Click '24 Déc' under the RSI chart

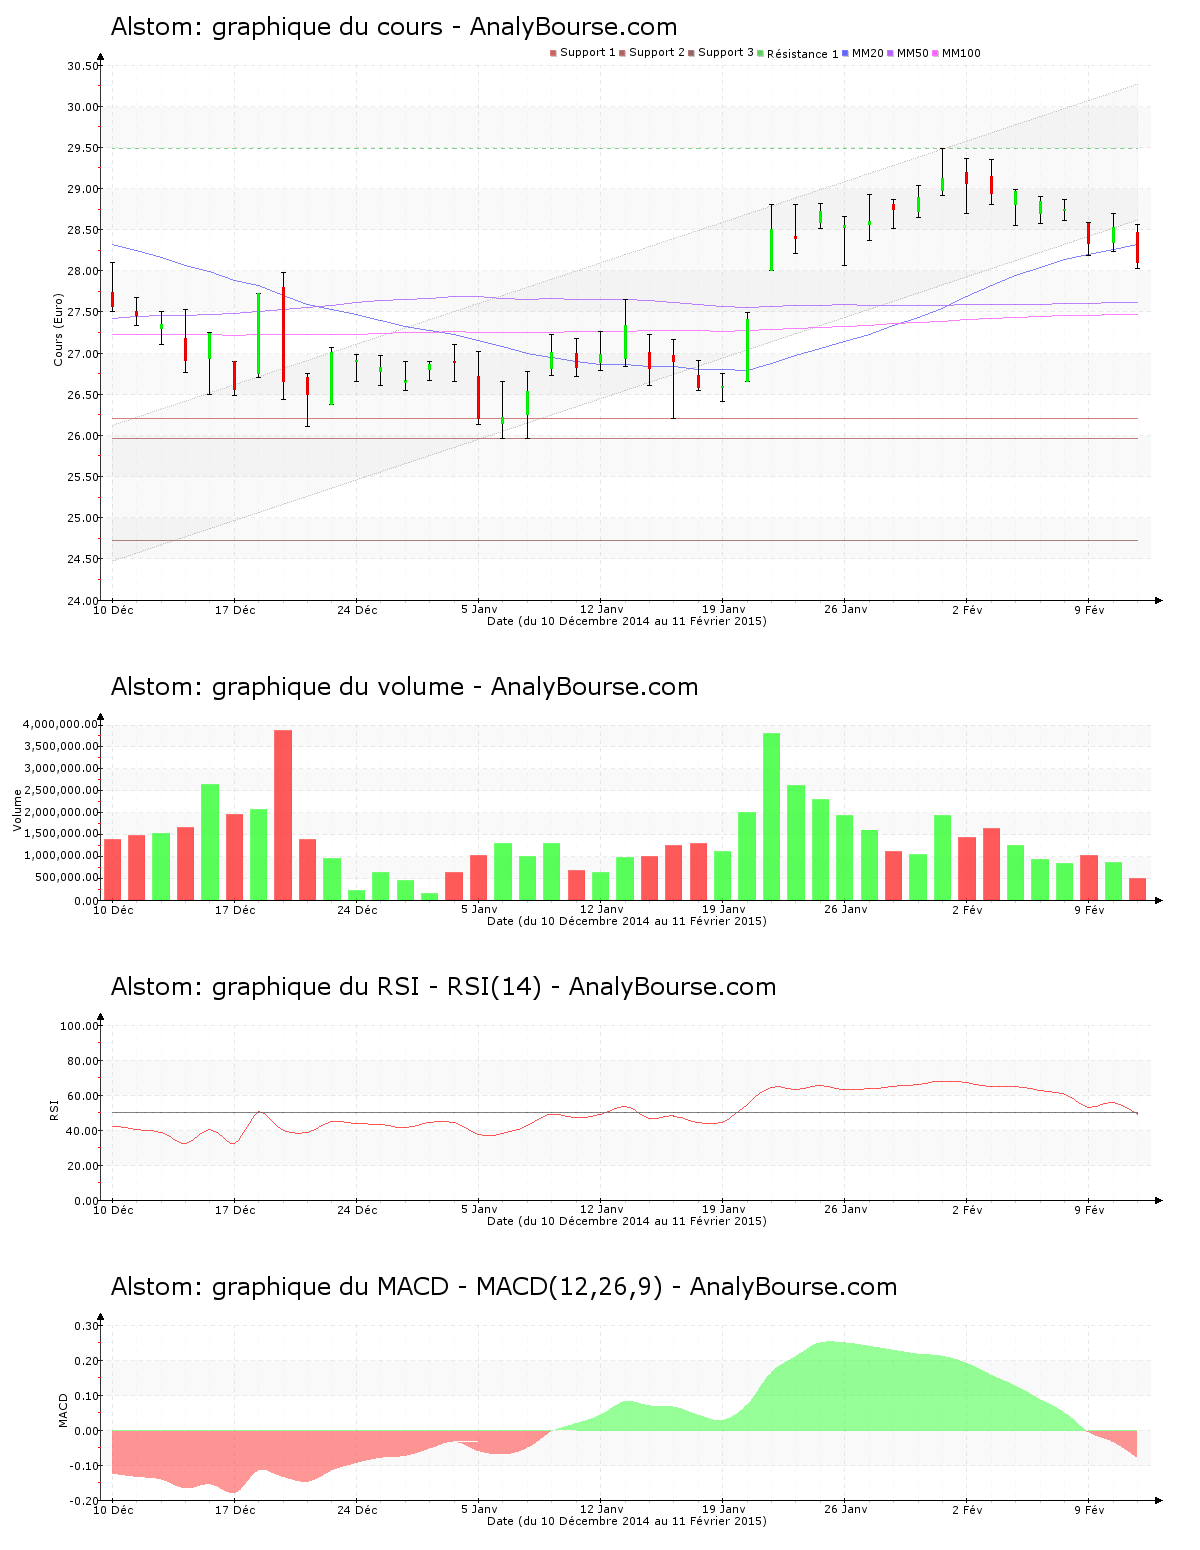coord(357,1210)
